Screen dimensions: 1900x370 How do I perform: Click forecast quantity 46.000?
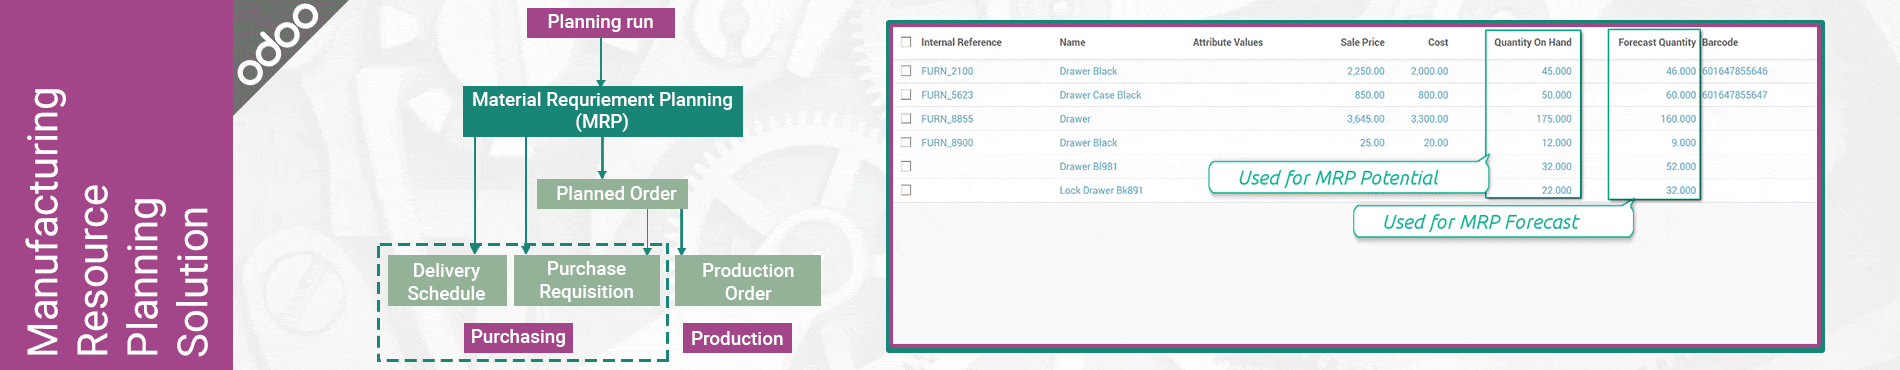(x=1681, y=71)
